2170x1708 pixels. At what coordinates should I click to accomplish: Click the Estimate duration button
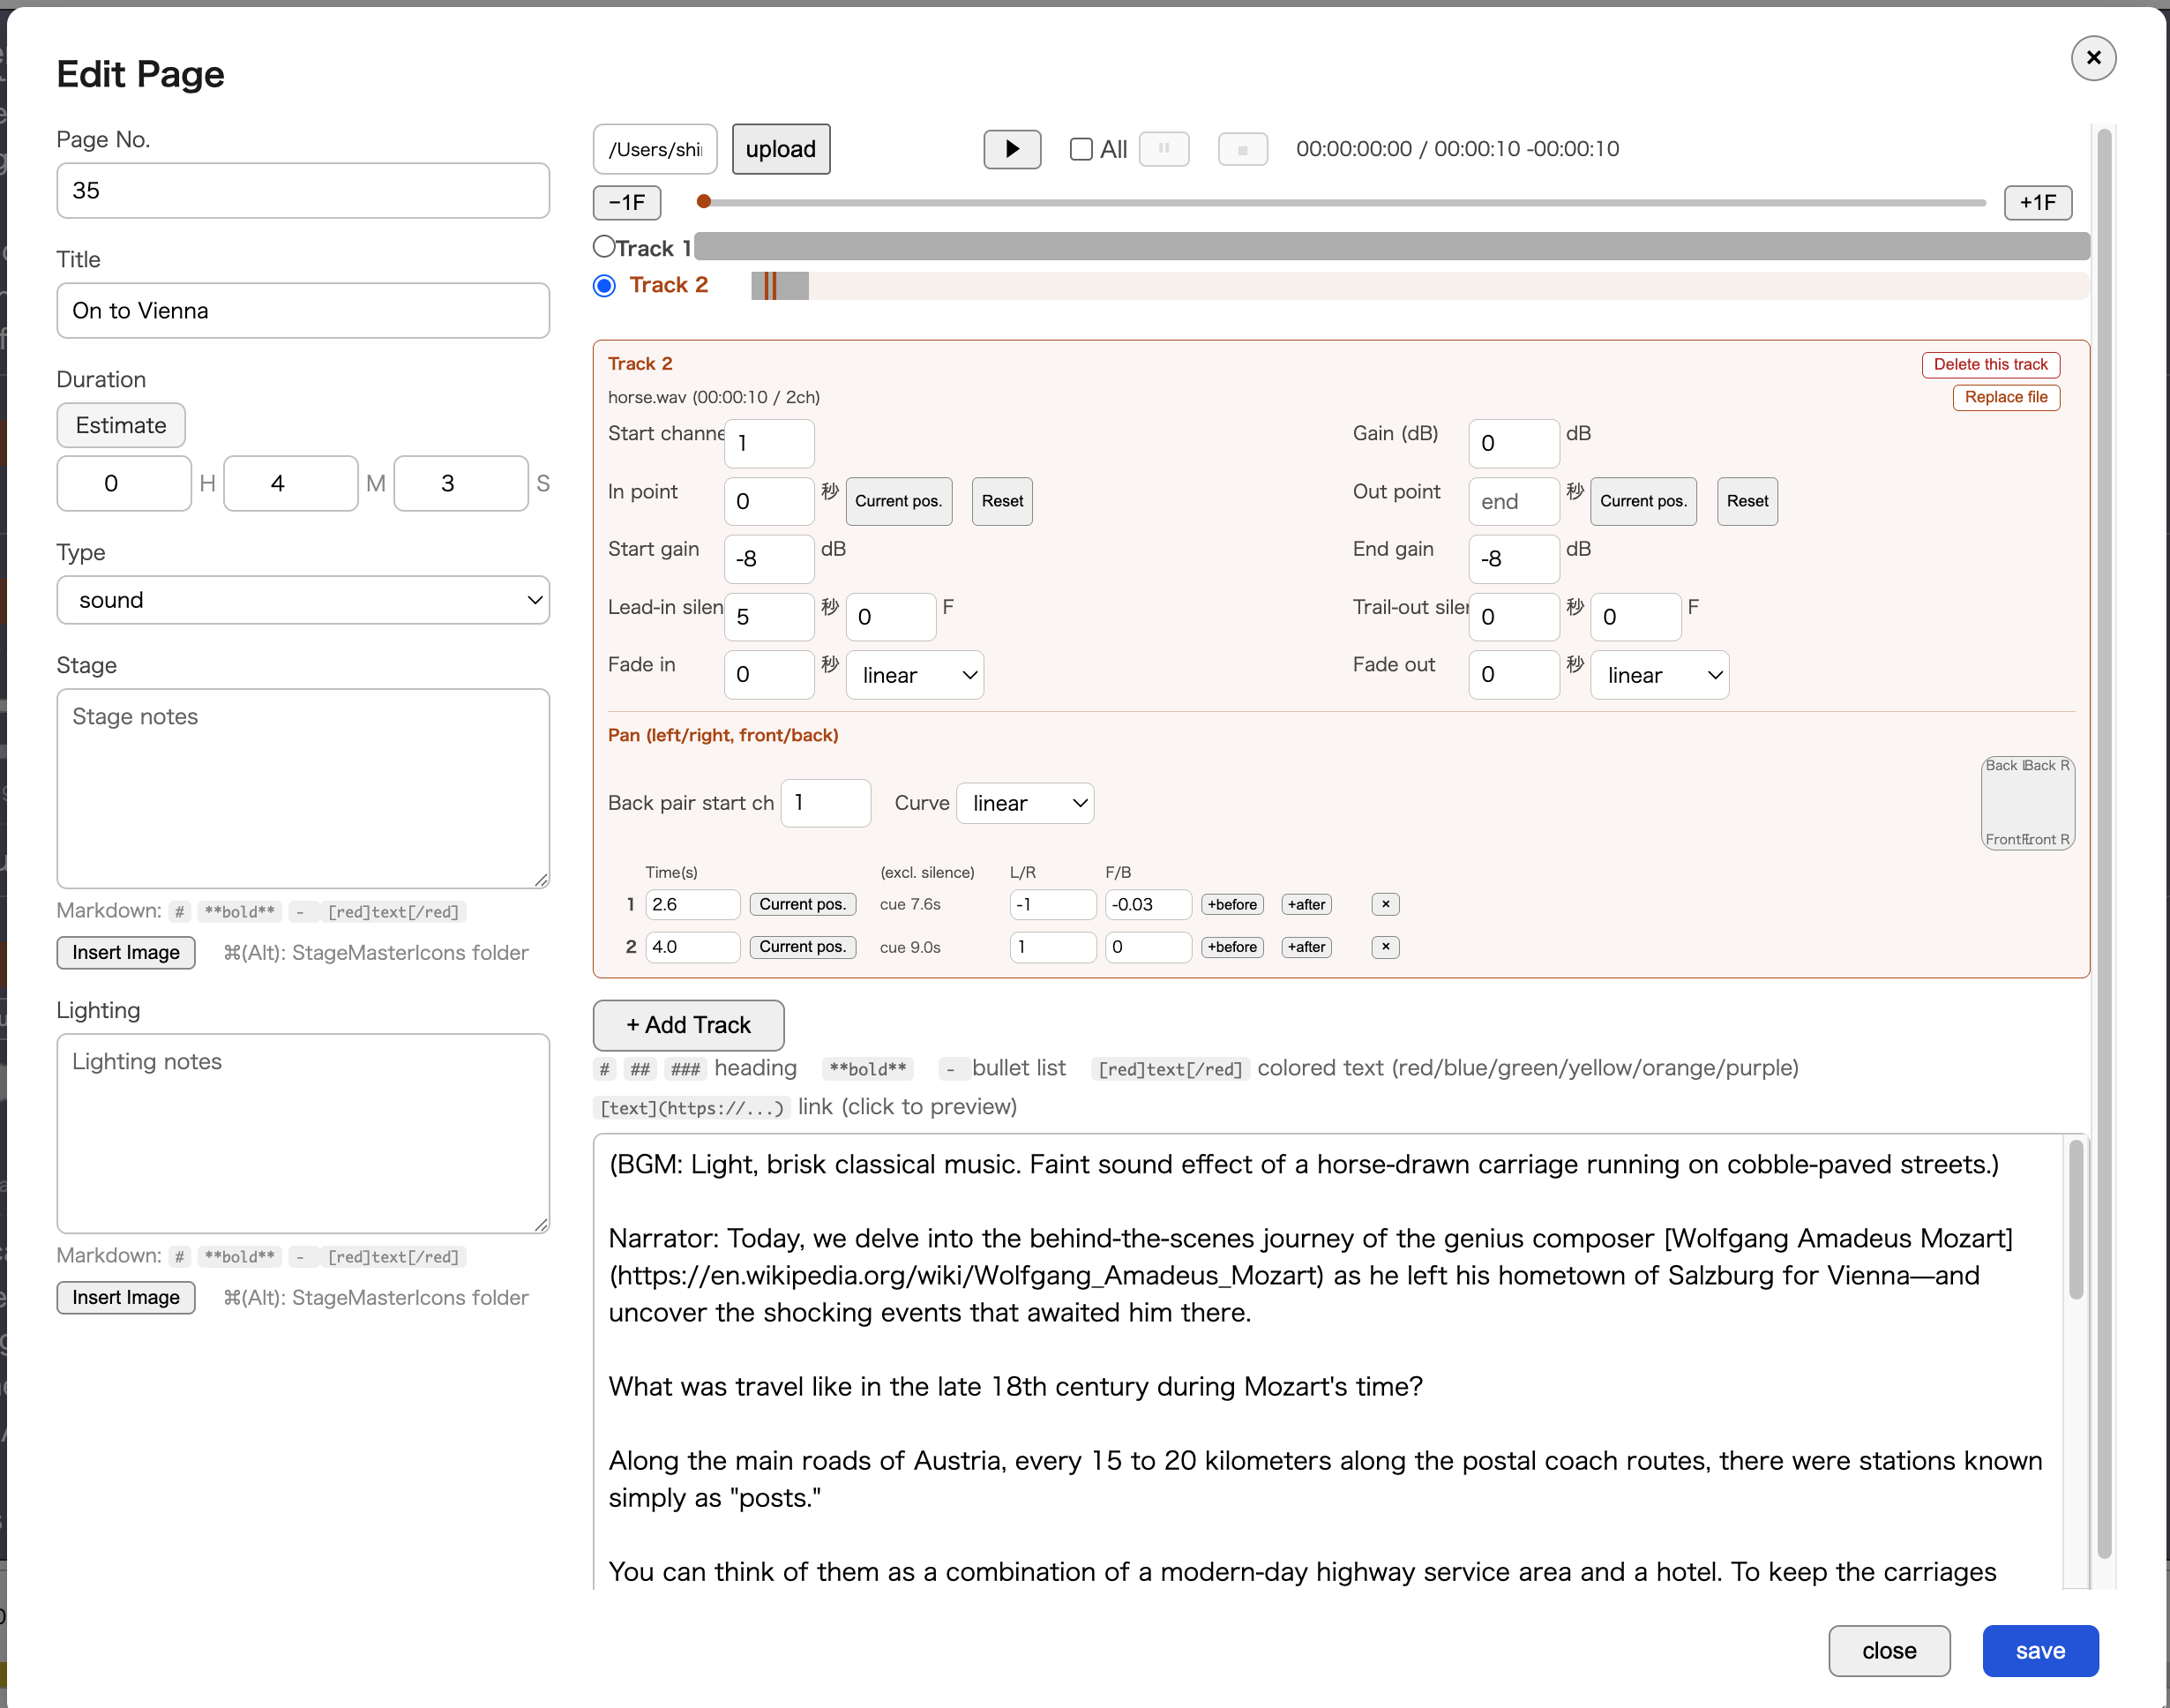[121, 425]
